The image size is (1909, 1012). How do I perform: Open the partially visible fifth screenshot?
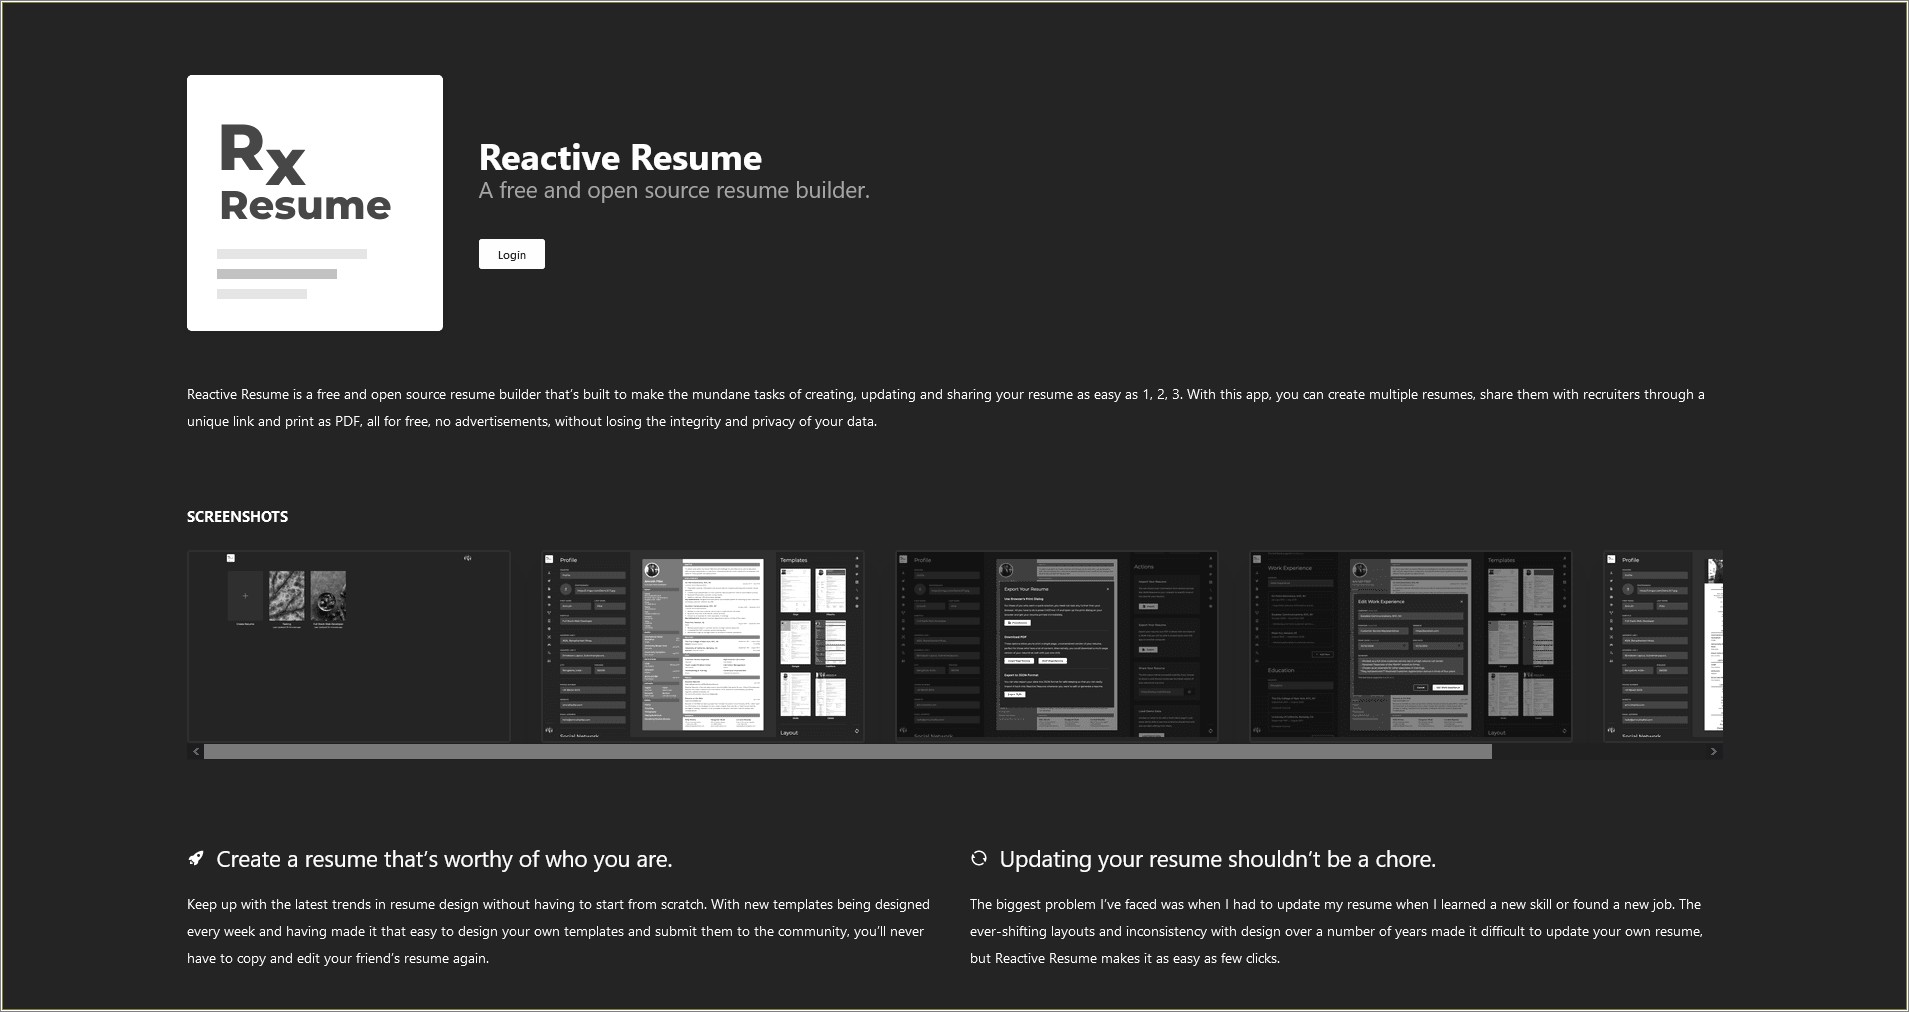[x=1663, y=646]
